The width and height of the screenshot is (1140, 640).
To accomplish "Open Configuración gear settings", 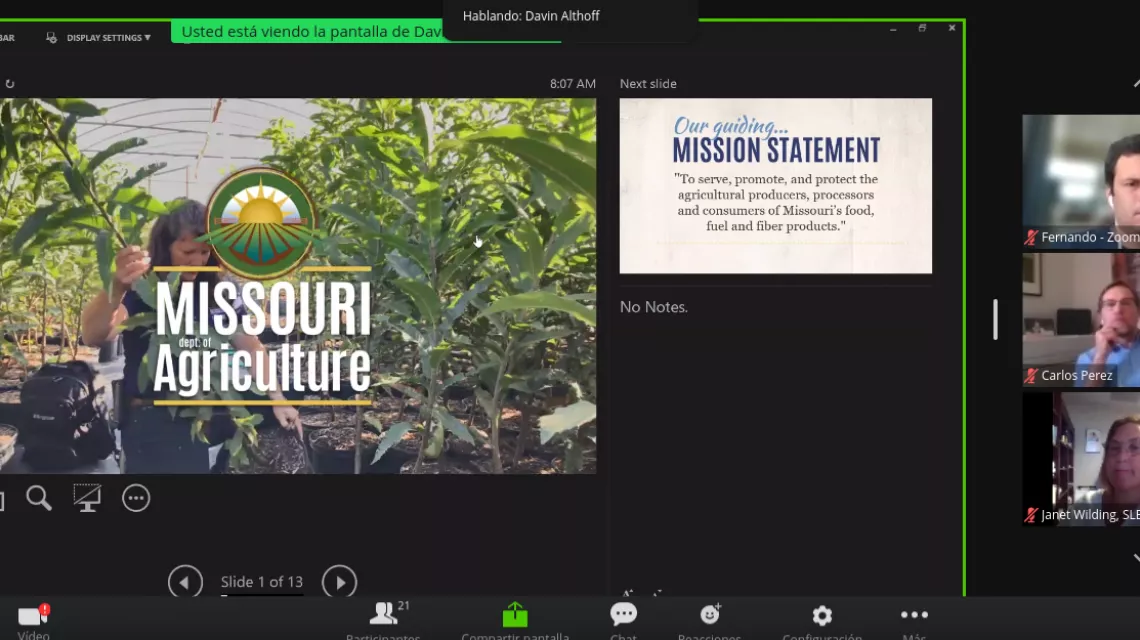I will point(822,617).
